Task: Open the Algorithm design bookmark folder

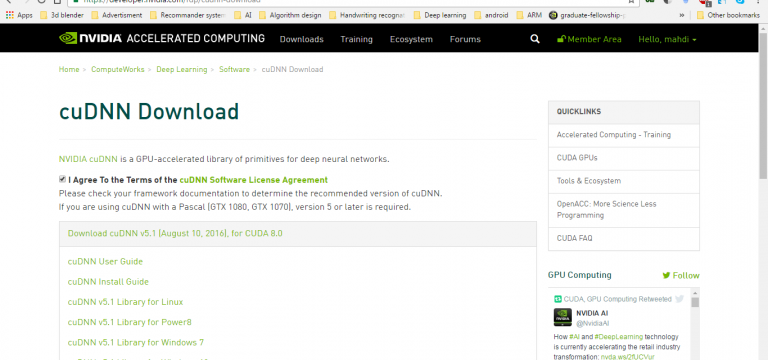Action: point(290,15)
